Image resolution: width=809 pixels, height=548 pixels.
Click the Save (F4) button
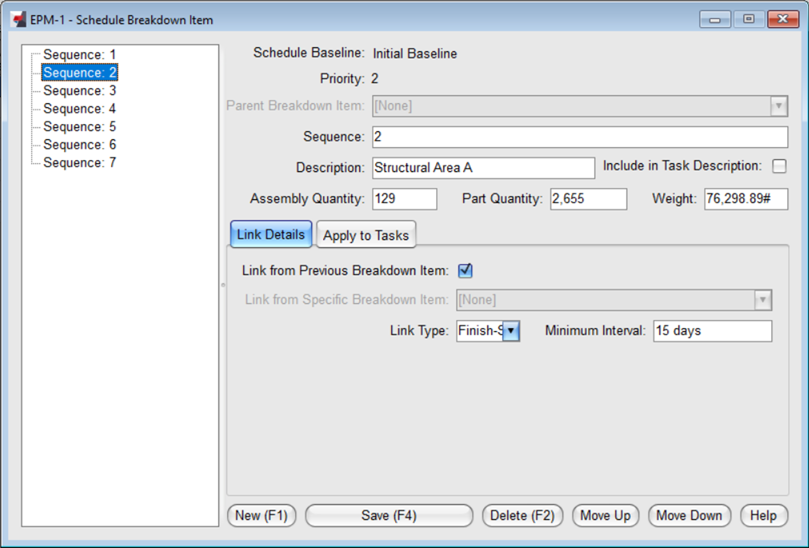tap(389, 515)
